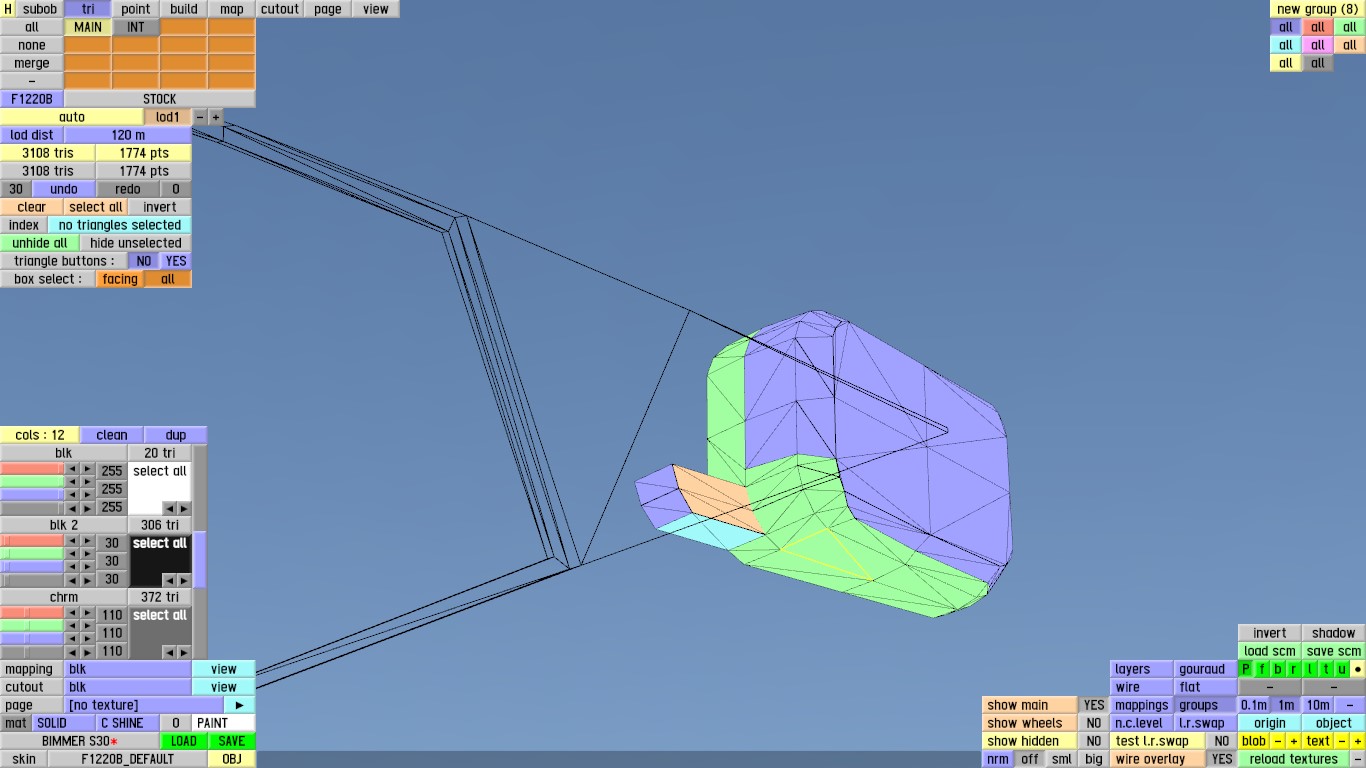Click the minus button beside lod1
This screenshot has height=768, width=1366.
pos(200,117)
